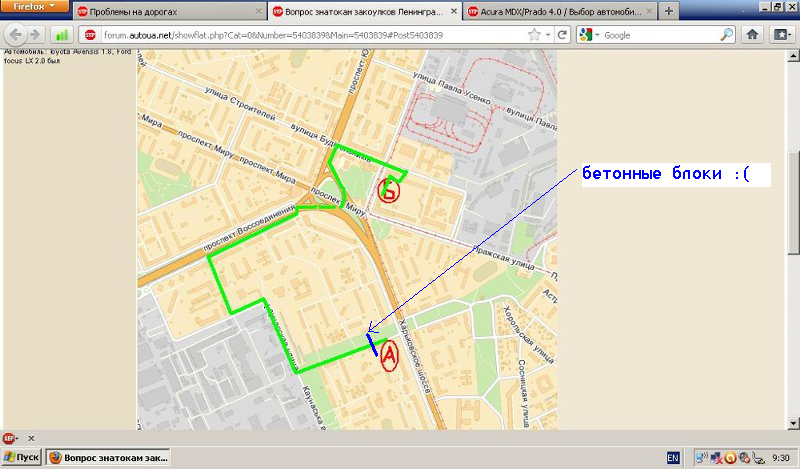Click the green signal bars icon
The width and height of the screenshot is (802, 476).
pyautogui.click(x=61, y=34)
